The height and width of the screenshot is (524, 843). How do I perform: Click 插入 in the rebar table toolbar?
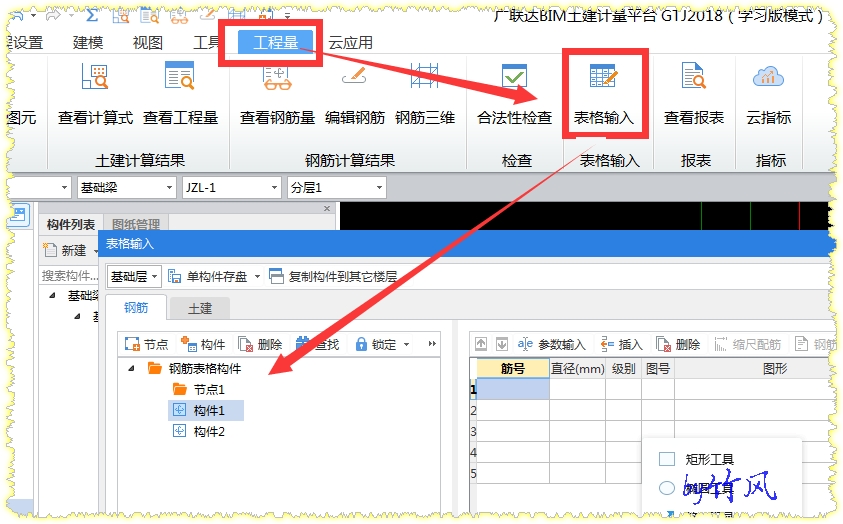point(622,344)
